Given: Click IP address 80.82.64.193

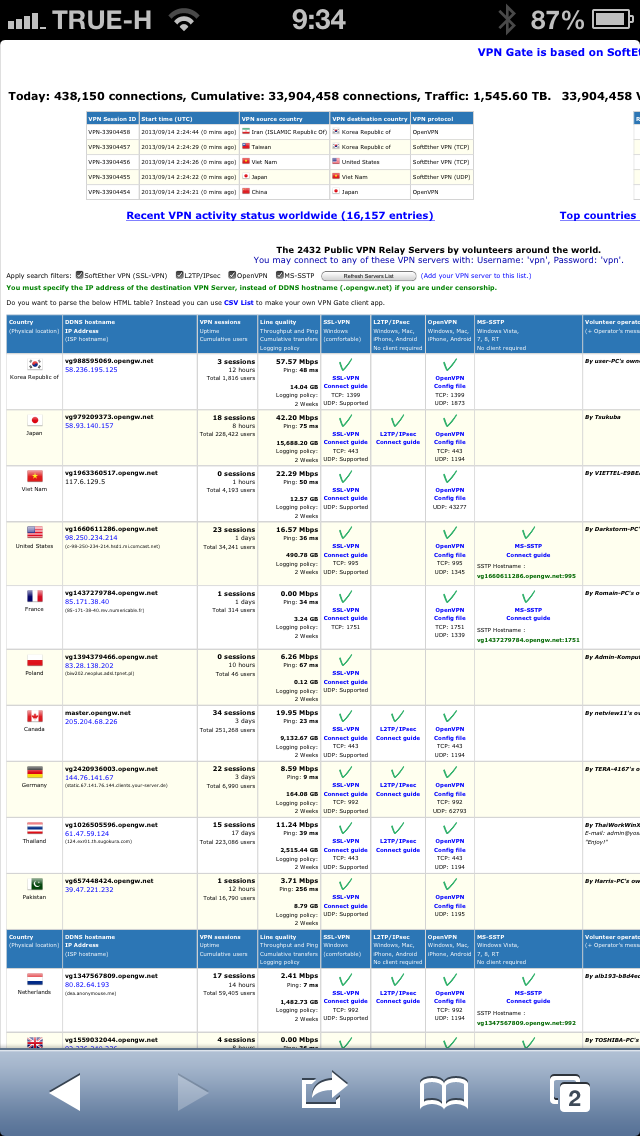Looking at the screenshot, I should 87,985.
